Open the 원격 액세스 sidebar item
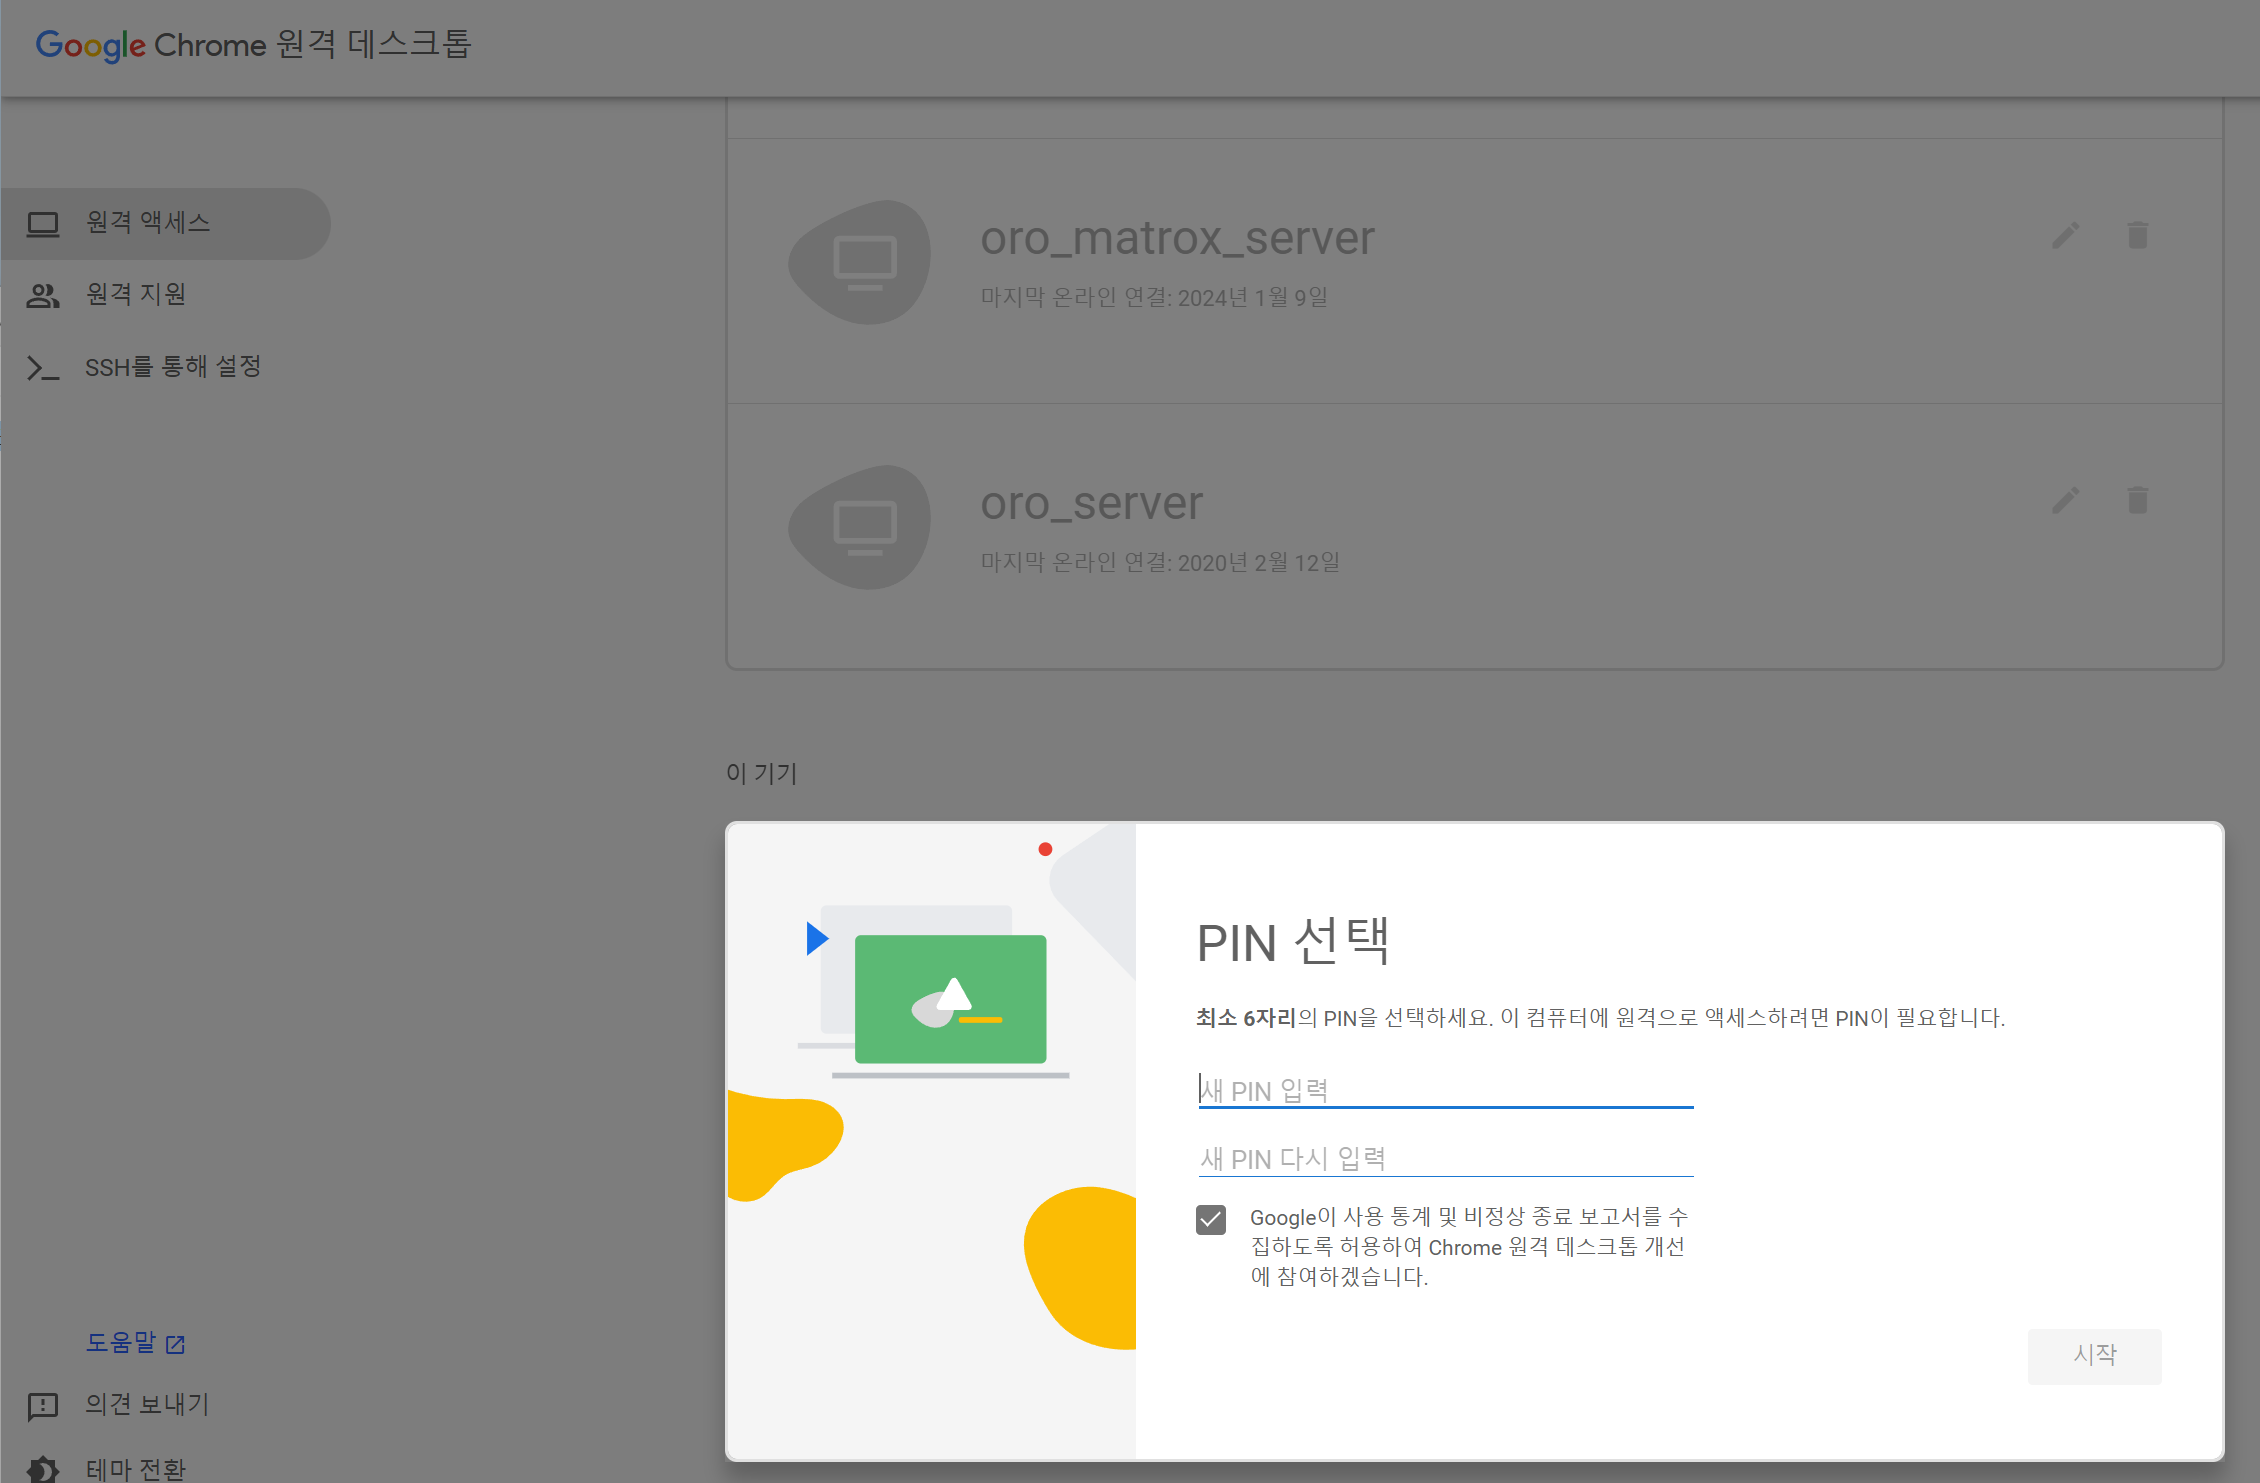The image size is (2260, 1483). coord(164,223)
